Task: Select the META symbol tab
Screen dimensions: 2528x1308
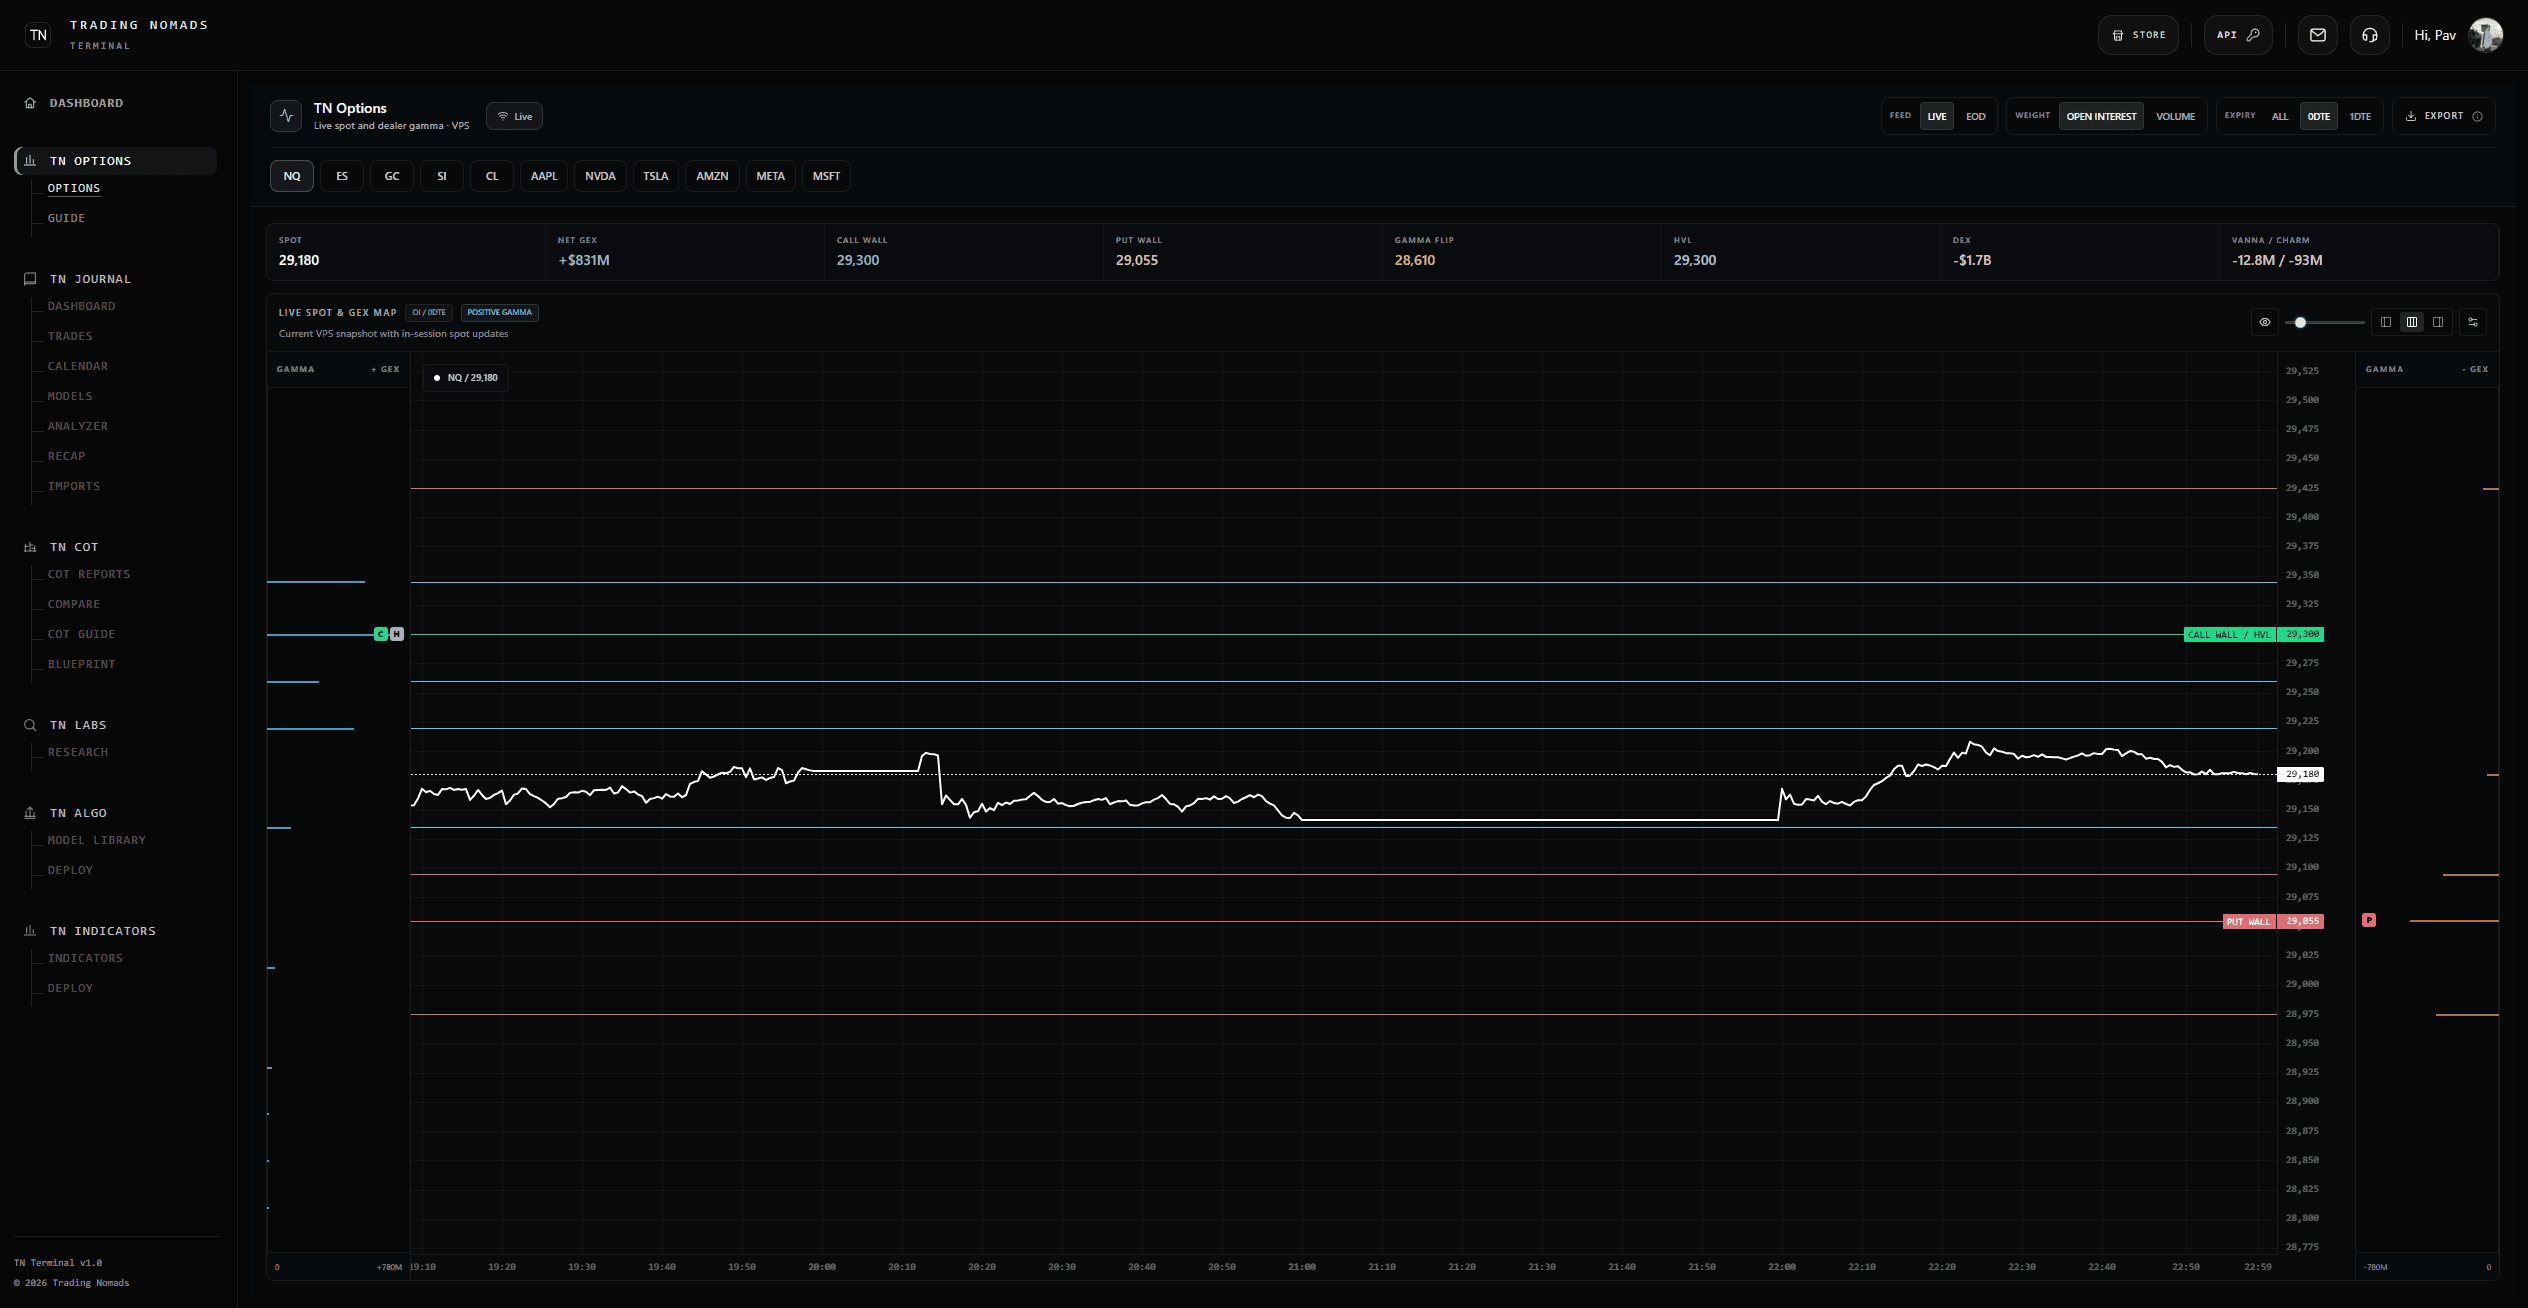Action: [770, 176]
